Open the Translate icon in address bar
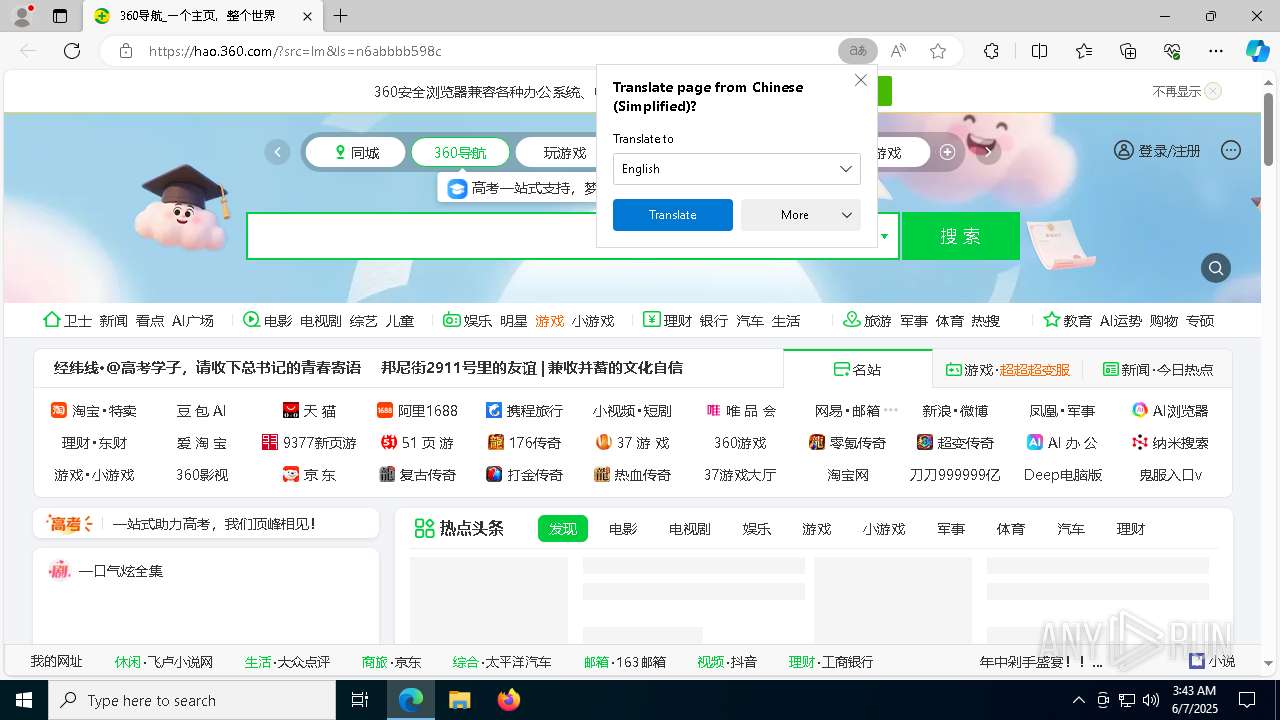The height and width of the screenshot is (720, 1280). 858,51
